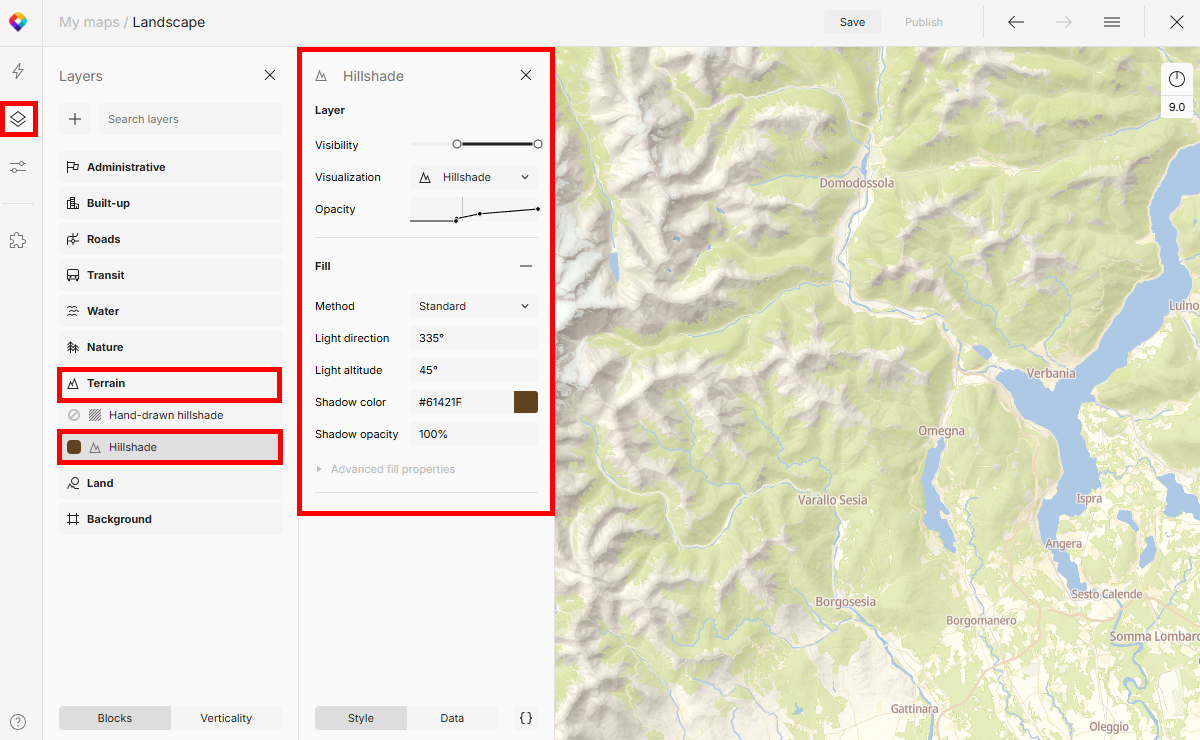Click the curly braces code view toggle

[x=526, y=718]
